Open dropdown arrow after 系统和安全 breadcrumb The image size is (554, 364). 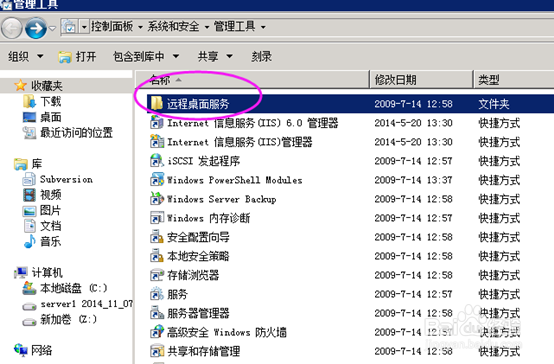click(x=207, y=27)
